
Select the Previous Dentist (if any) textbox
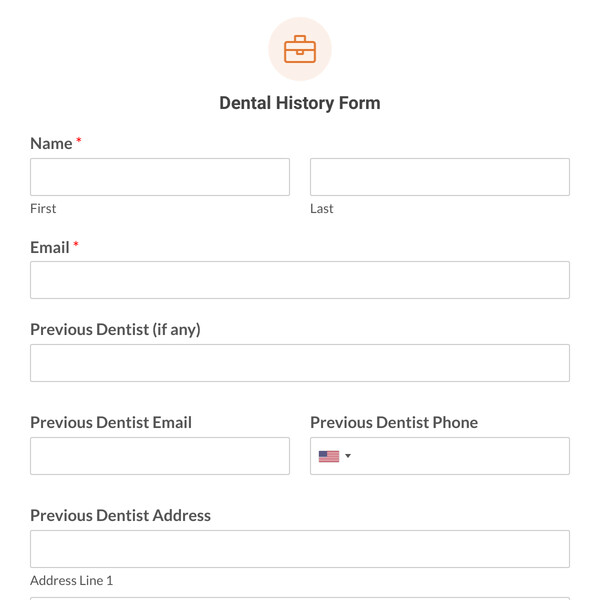pyautogui.click(x=300, y=363)
